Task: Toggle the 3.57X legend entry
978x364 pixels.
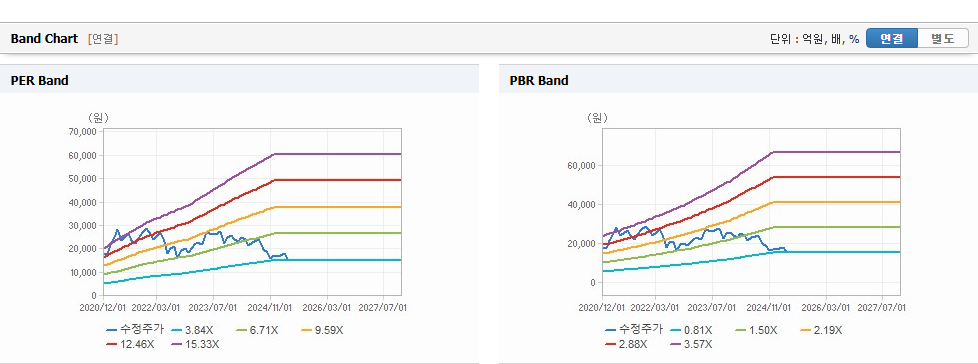Action: 691,344
